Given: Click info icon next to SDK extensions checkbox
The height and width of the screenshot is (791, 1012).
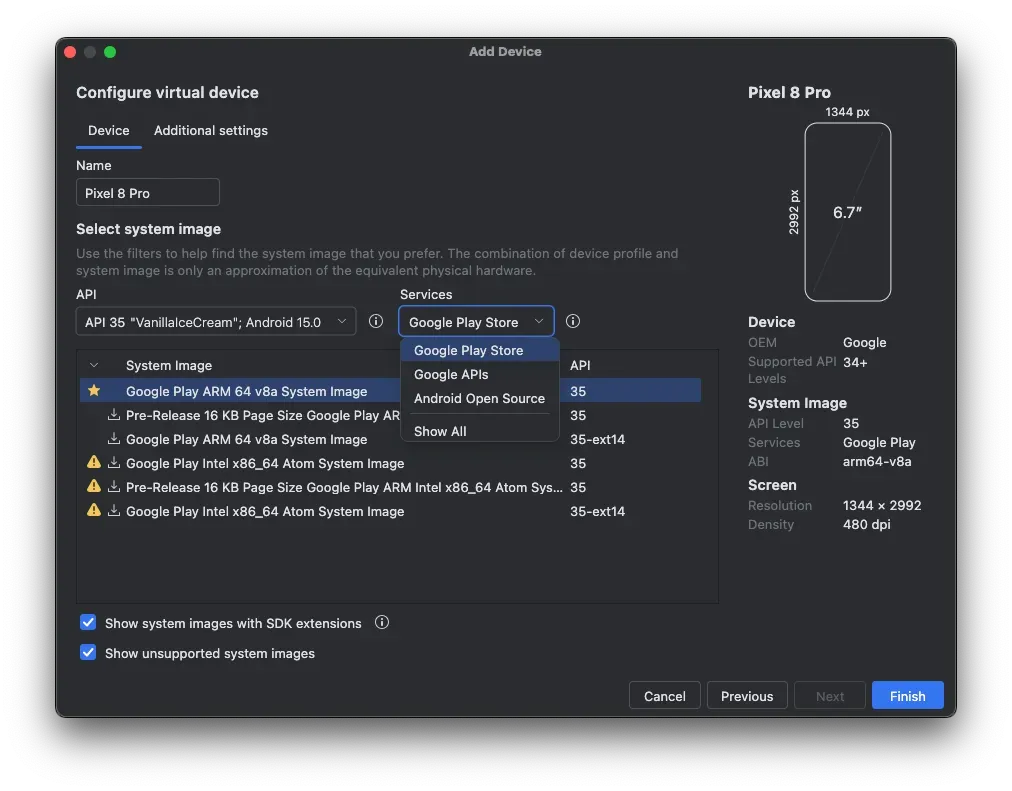Looking at the screenshot, I should click(x=381, y=623).
